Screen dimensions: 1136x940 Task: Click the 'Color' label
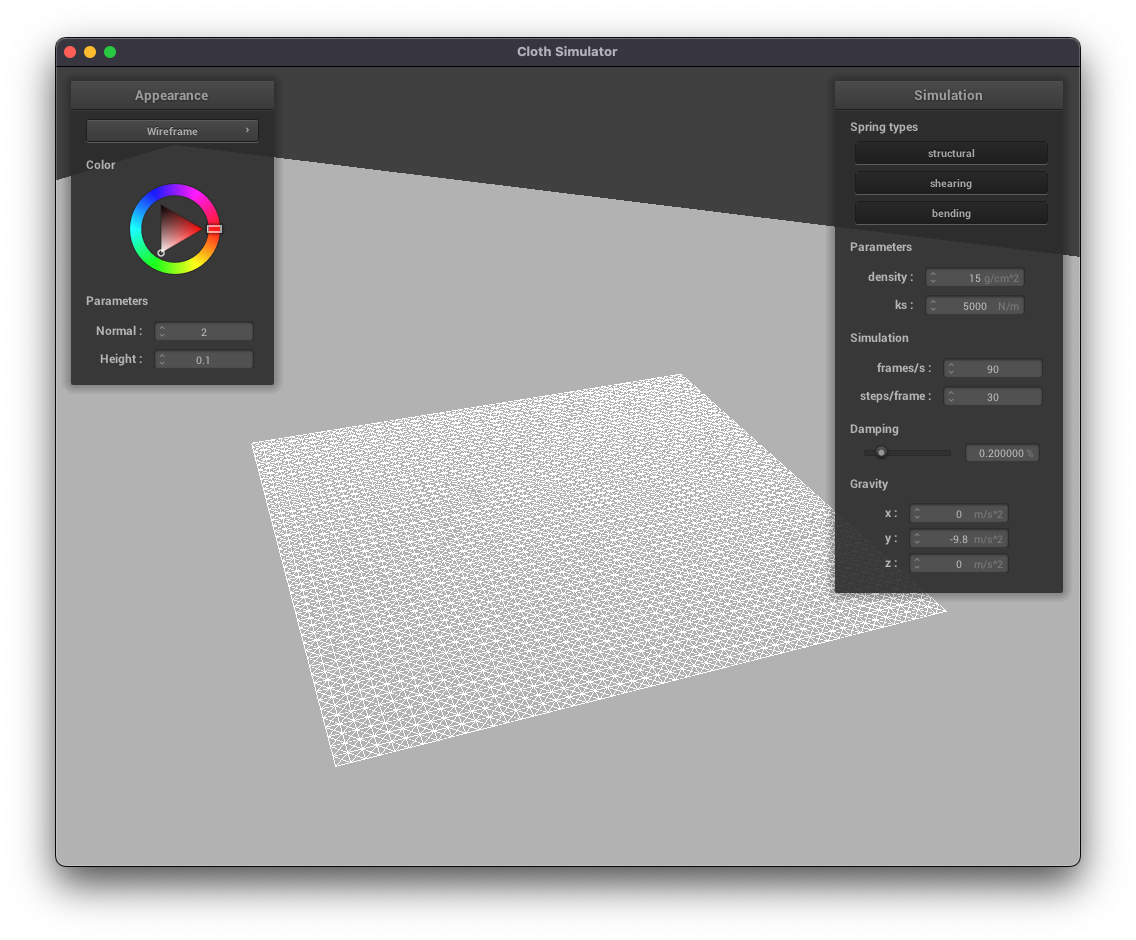click(x=101, y=165)
